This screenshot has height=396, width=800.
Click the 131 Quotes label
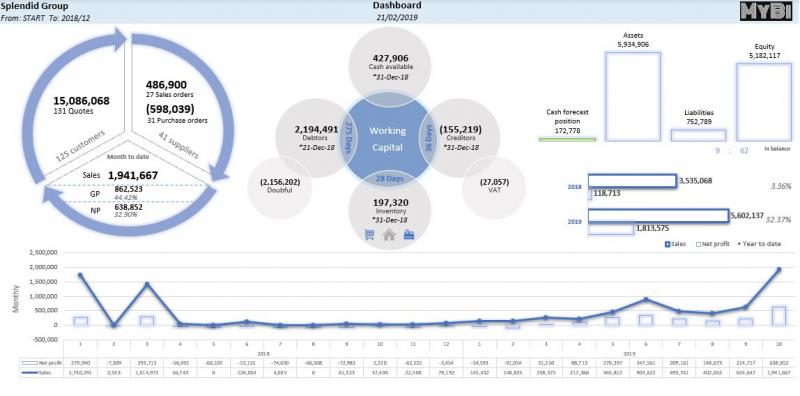[x=73, y=111]
